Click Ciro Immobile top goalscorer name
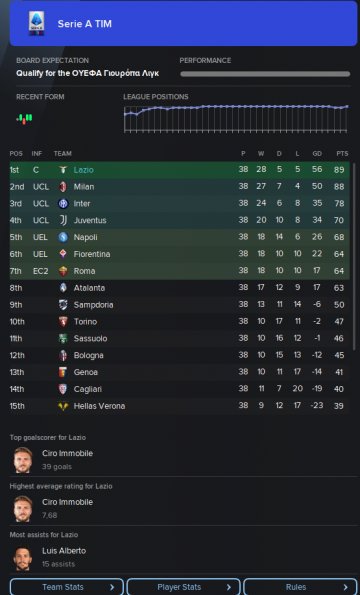Screen dimensions: 360x595 (68, 453)
